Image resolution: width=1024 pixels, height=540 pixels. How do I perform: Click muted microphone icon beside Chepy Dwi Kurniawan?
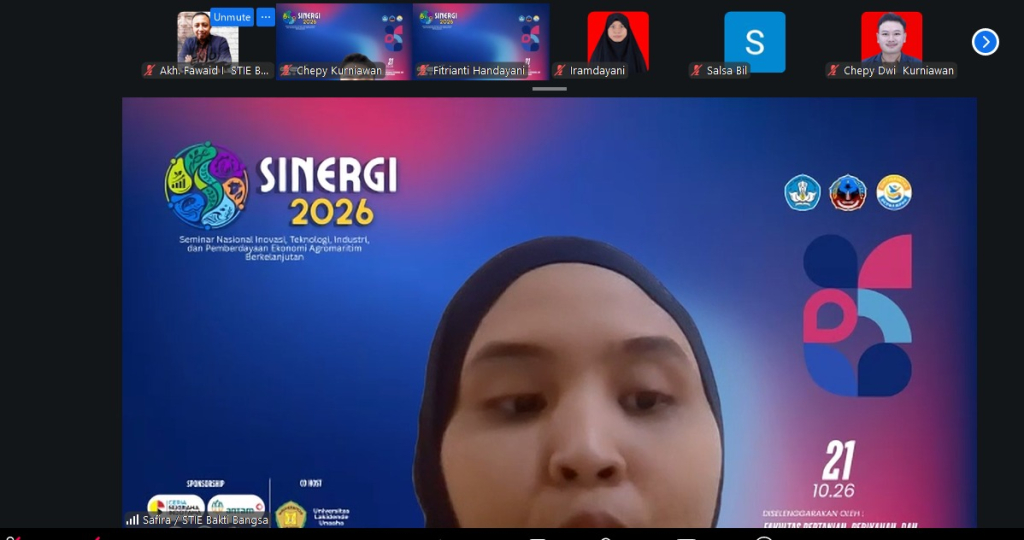(x=833, y=71)
